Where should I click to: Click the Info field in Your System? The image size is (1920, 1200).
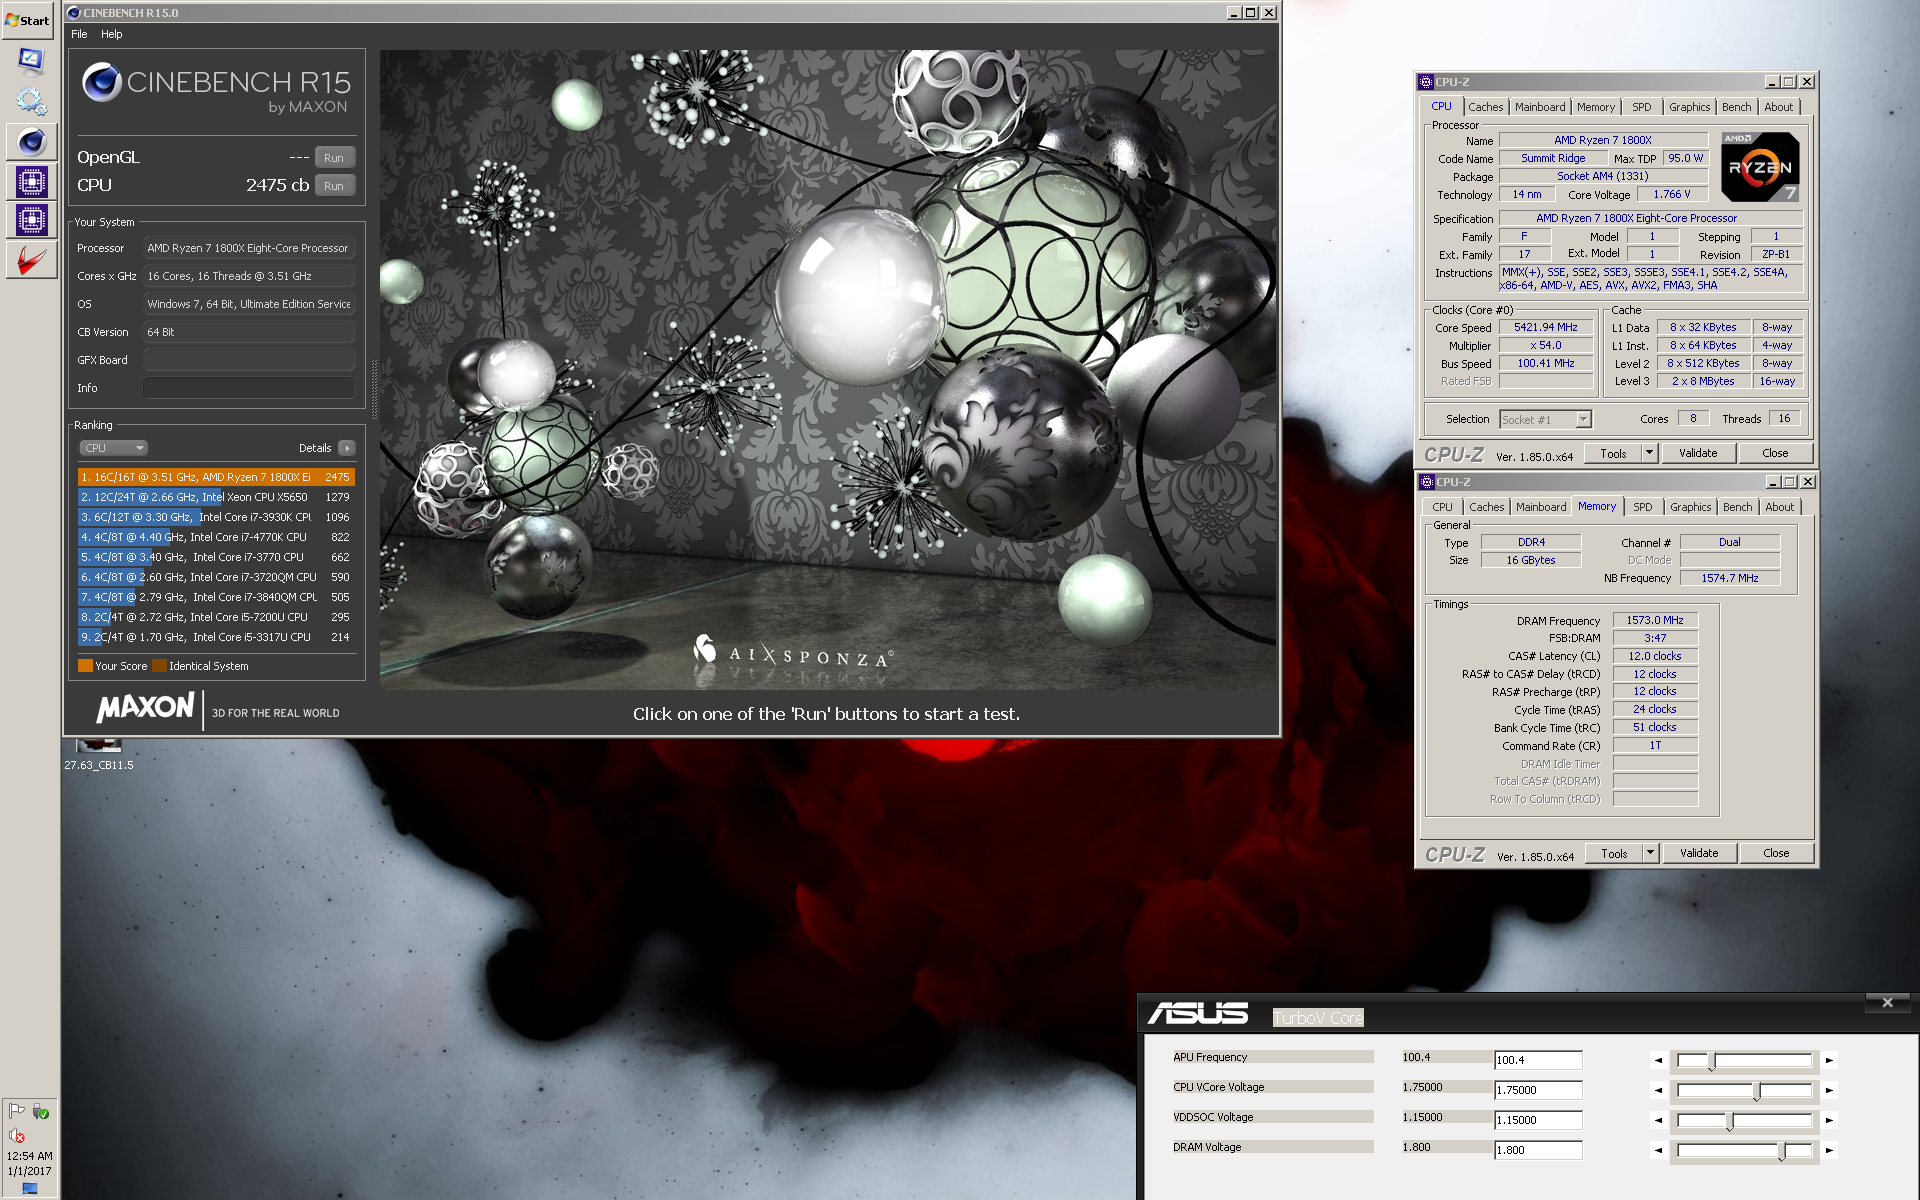(x=249, y=388)
